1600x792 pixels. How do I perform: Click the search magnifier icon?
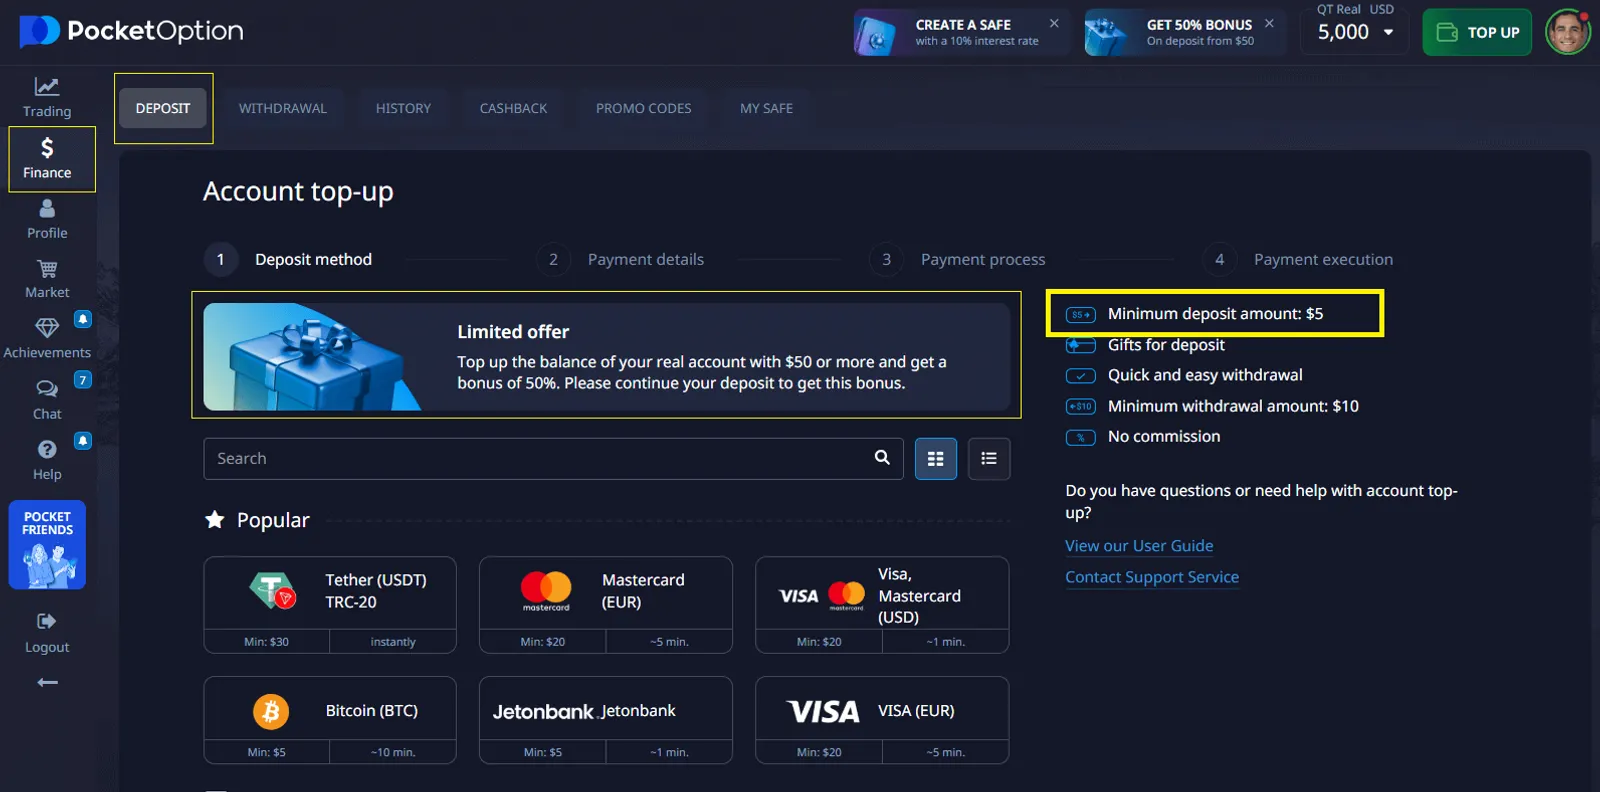[x=882, y=458]
